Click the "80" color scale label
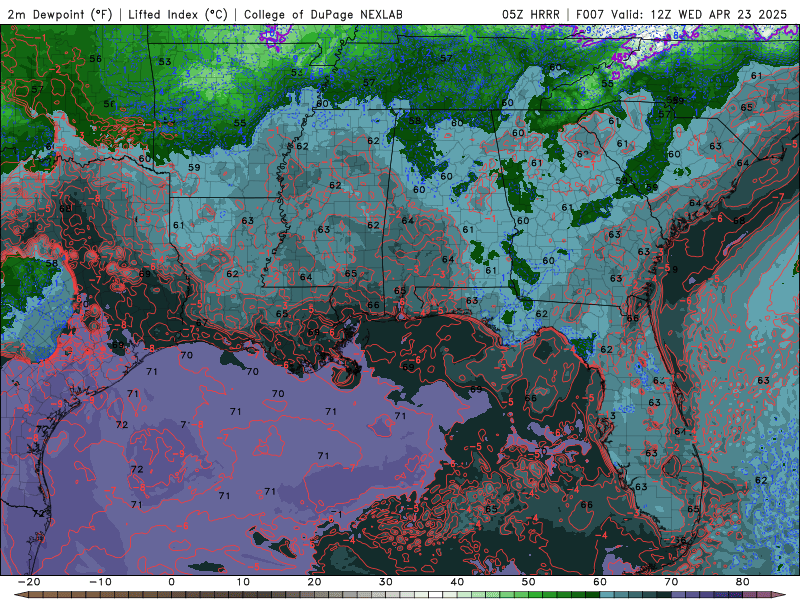 point(743,582)
